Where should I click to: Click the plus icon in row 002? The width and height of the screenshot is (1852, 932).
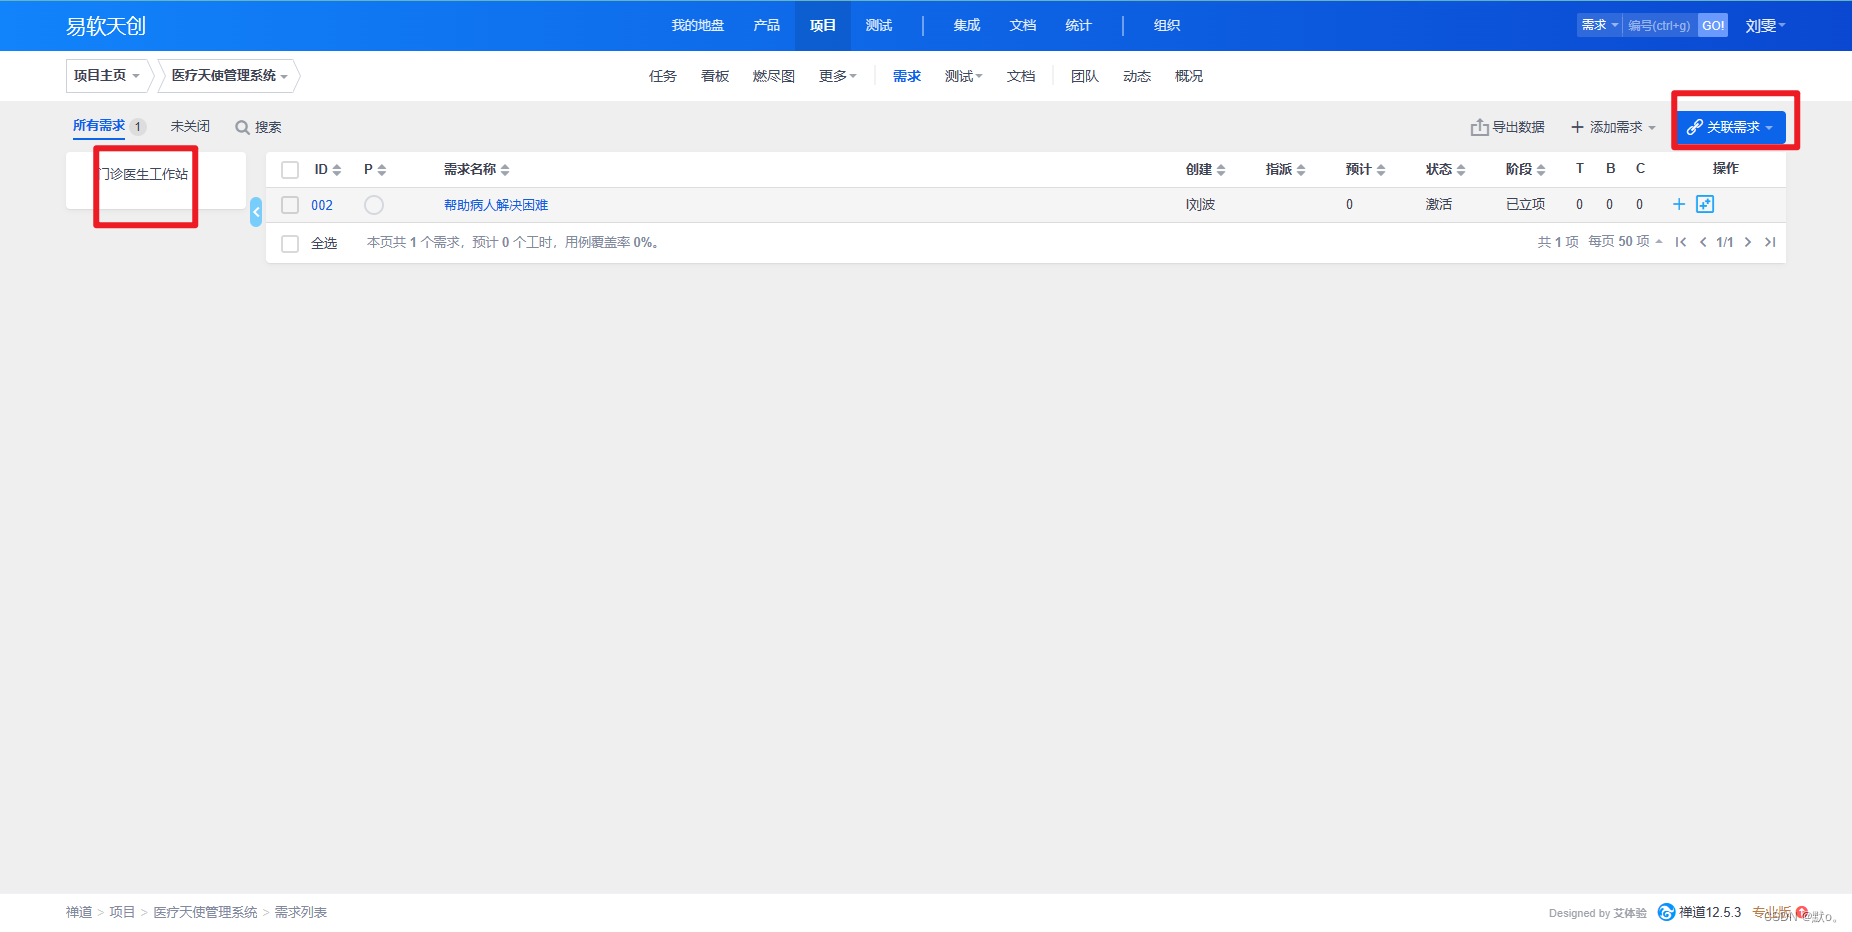(1679, 204)
